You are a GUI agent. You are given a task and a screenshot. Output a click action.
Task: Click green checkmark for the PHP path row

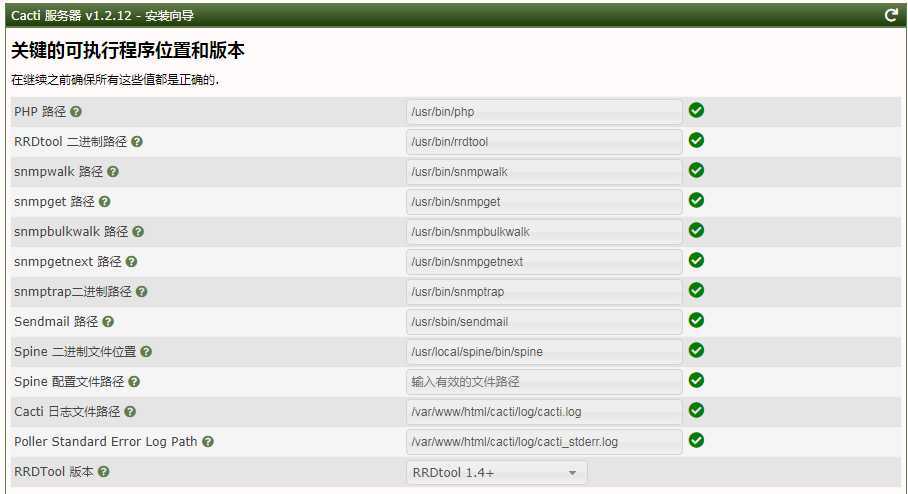pos(696,110)
